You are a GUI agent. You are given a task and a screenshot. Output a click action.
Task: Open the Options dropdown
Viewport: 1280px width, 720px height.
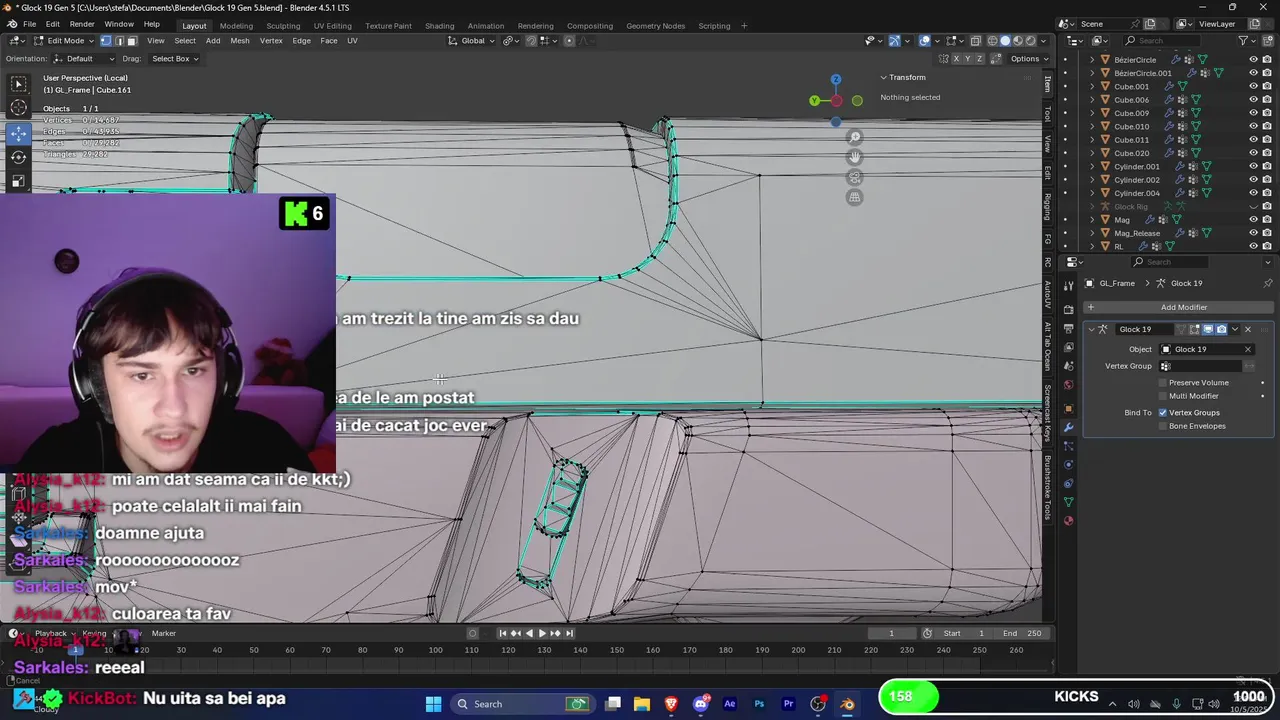point(1028,59)
